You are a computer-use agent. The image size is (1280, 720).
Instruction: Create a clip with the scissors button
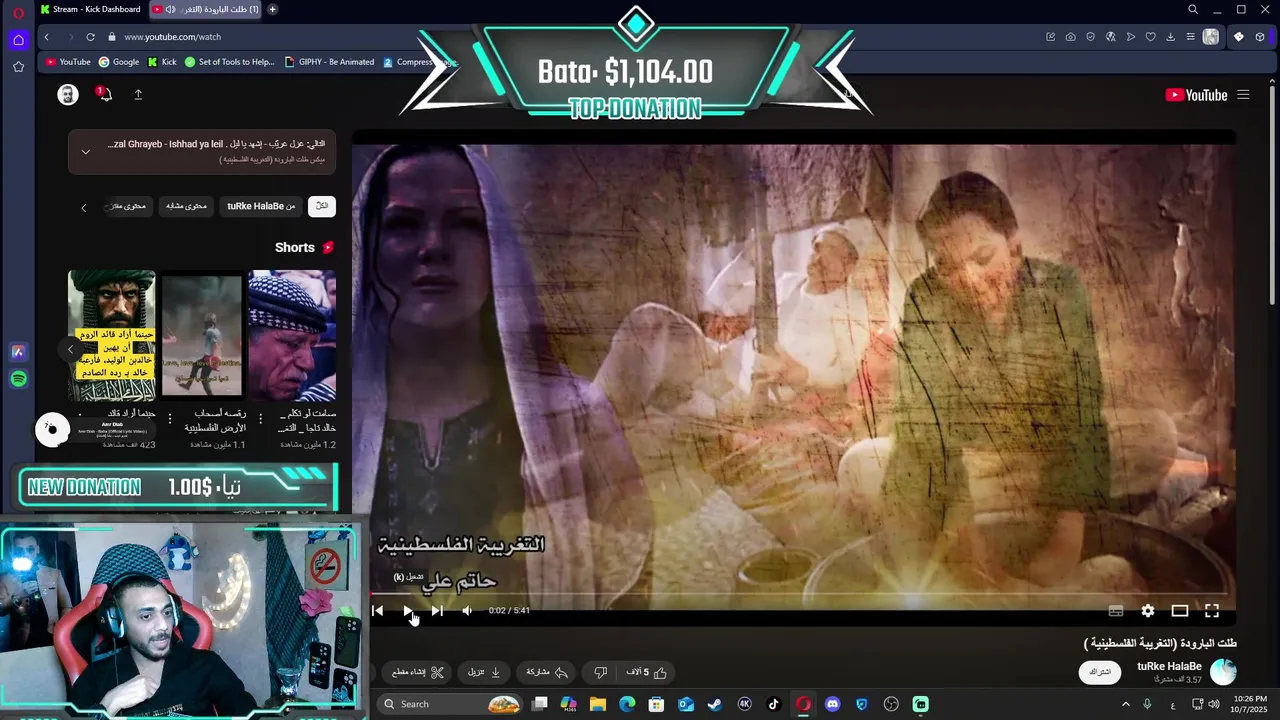[418, 672]
